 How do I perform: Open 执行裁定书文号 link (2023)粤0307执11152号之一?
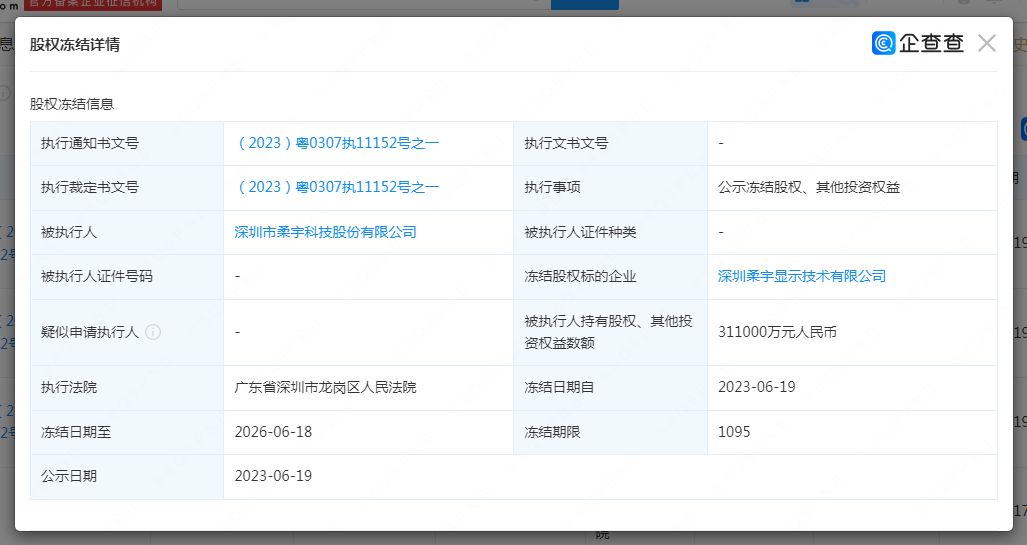point(337,187)
